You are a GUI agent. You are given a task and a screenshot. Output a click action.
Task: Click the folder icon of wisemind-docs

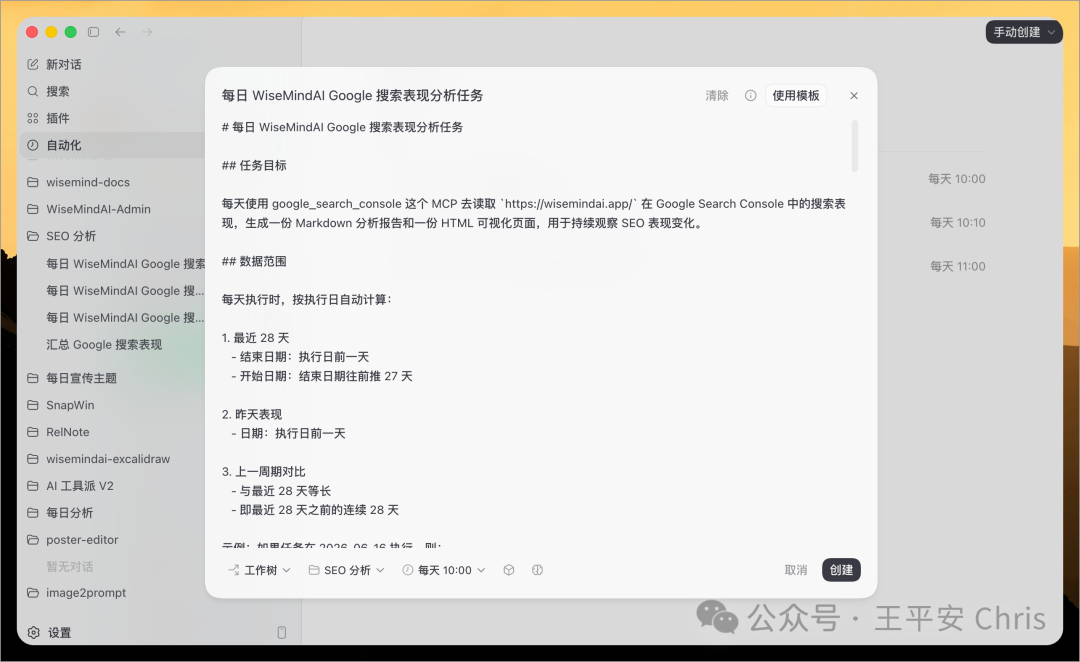(32, 182)
